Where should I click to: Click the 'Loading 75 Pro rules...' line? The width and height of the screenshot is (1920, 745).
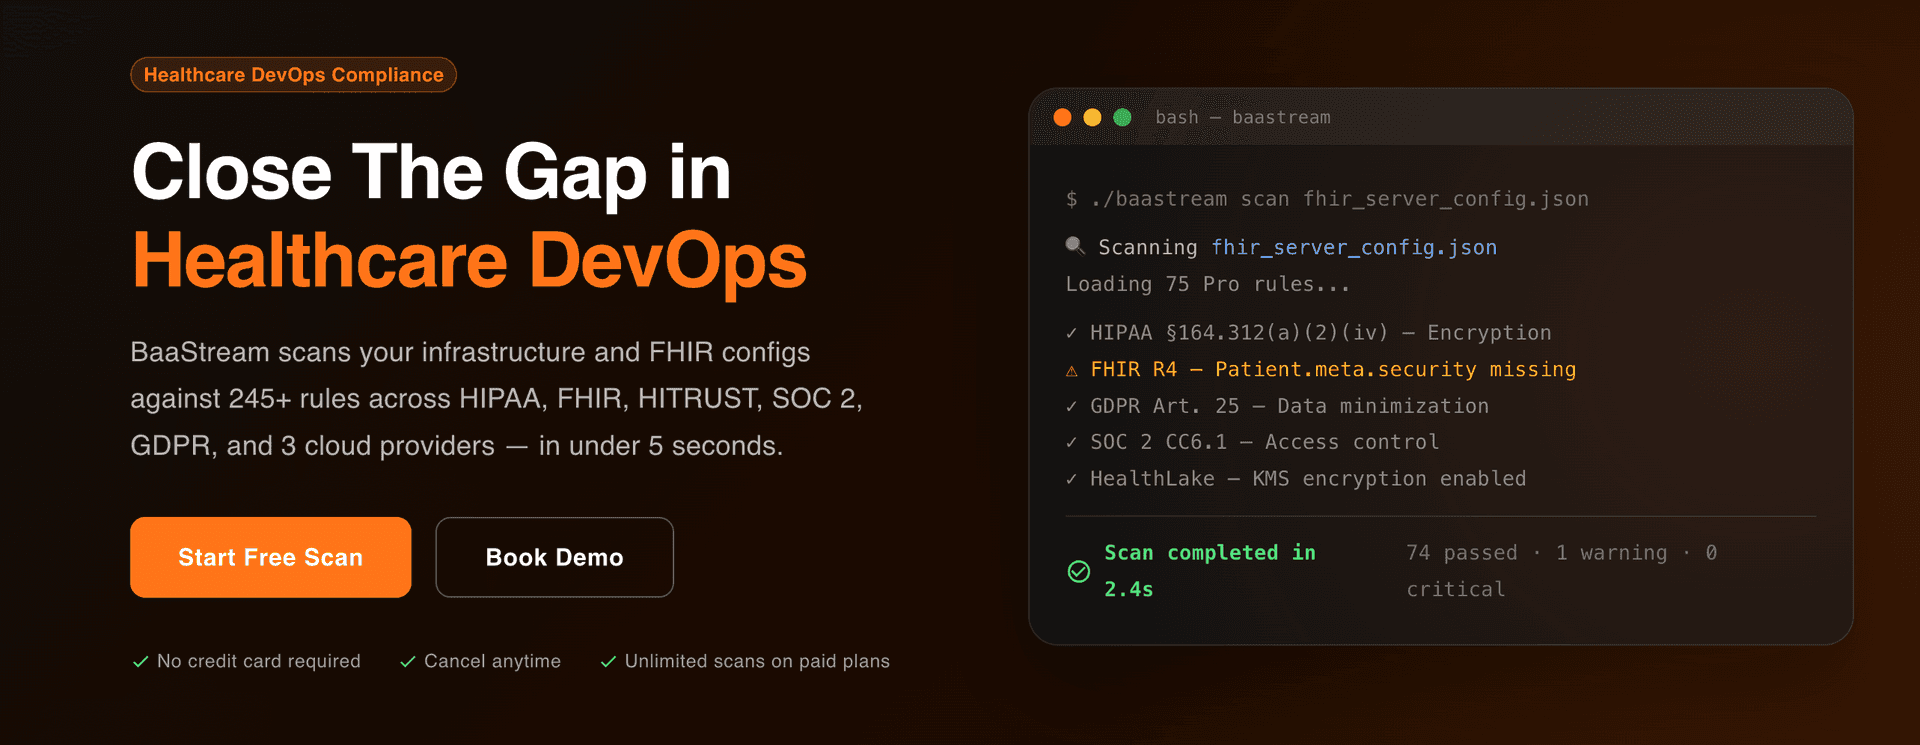(1208, 284)
